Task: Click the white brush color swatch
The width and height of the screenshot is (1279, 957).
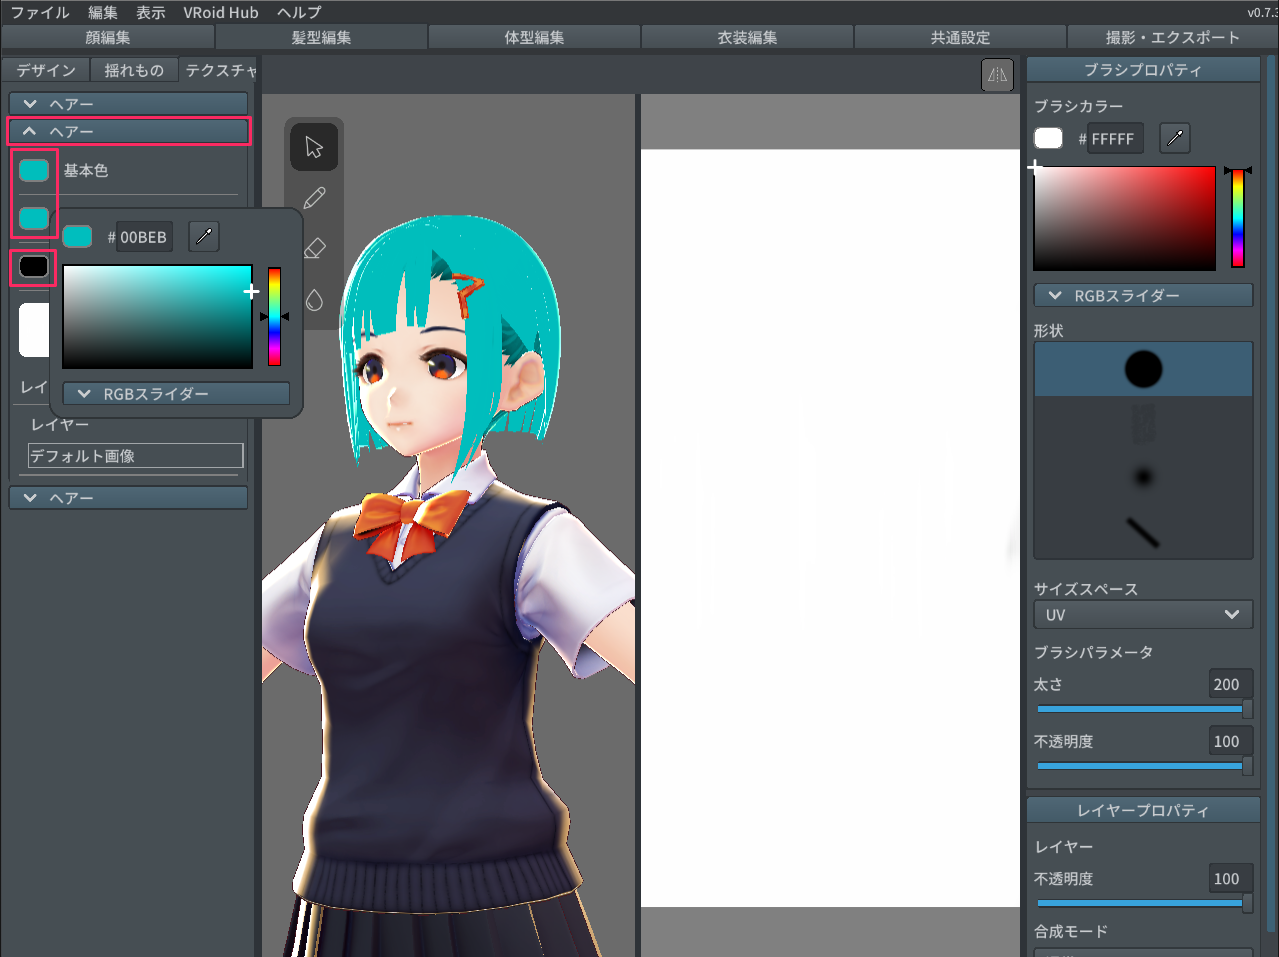Action: [1048, 138]
